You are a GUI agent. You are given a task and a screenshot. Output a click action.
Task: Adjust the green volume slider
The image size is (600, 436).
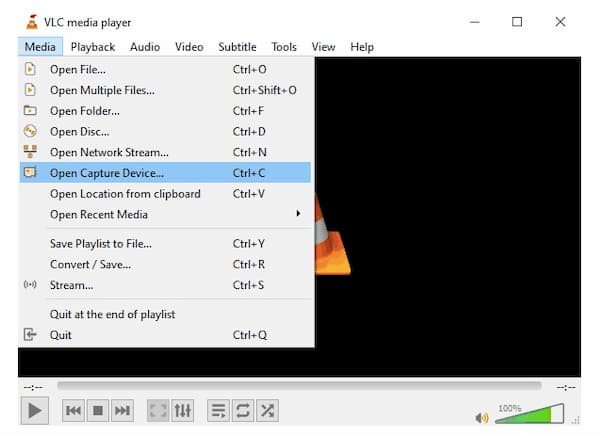[530, 415]
